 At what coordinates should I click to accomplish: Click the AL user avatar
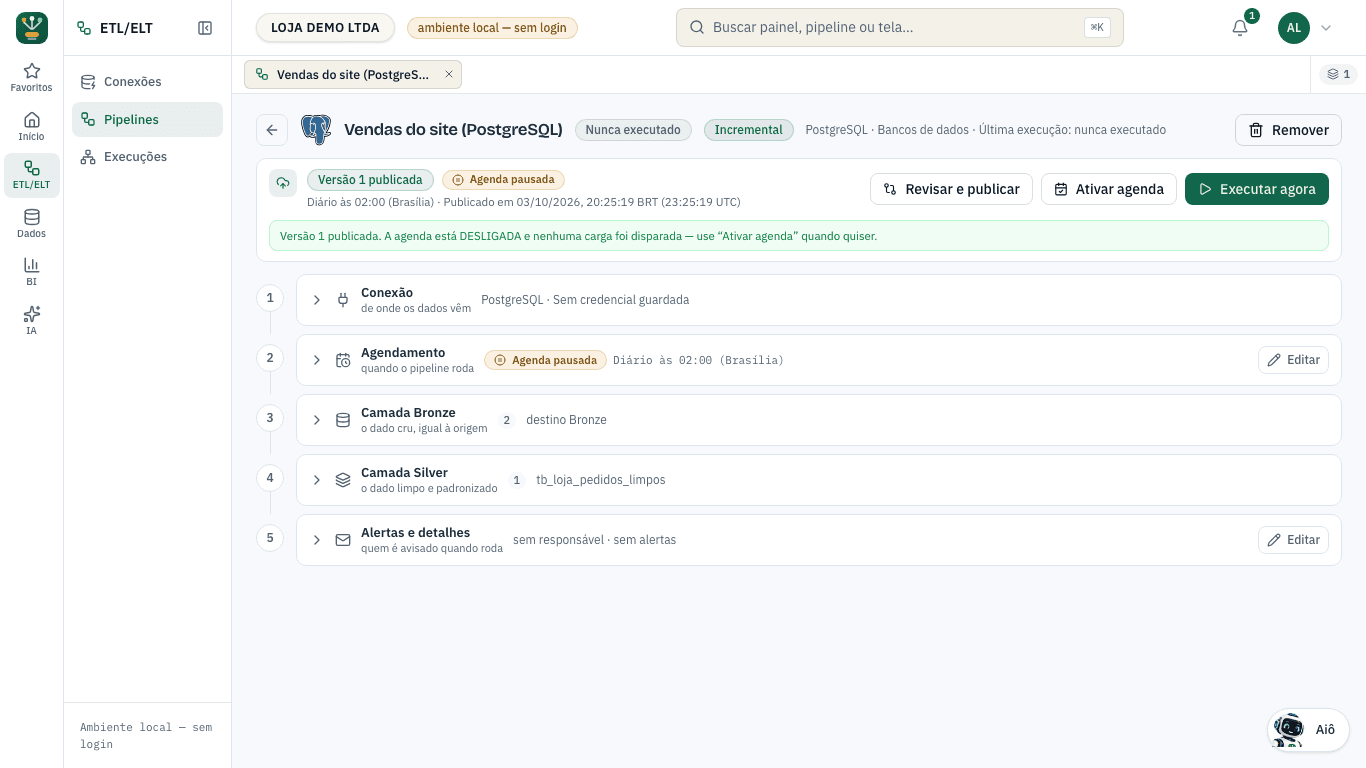click(1294, 28)
